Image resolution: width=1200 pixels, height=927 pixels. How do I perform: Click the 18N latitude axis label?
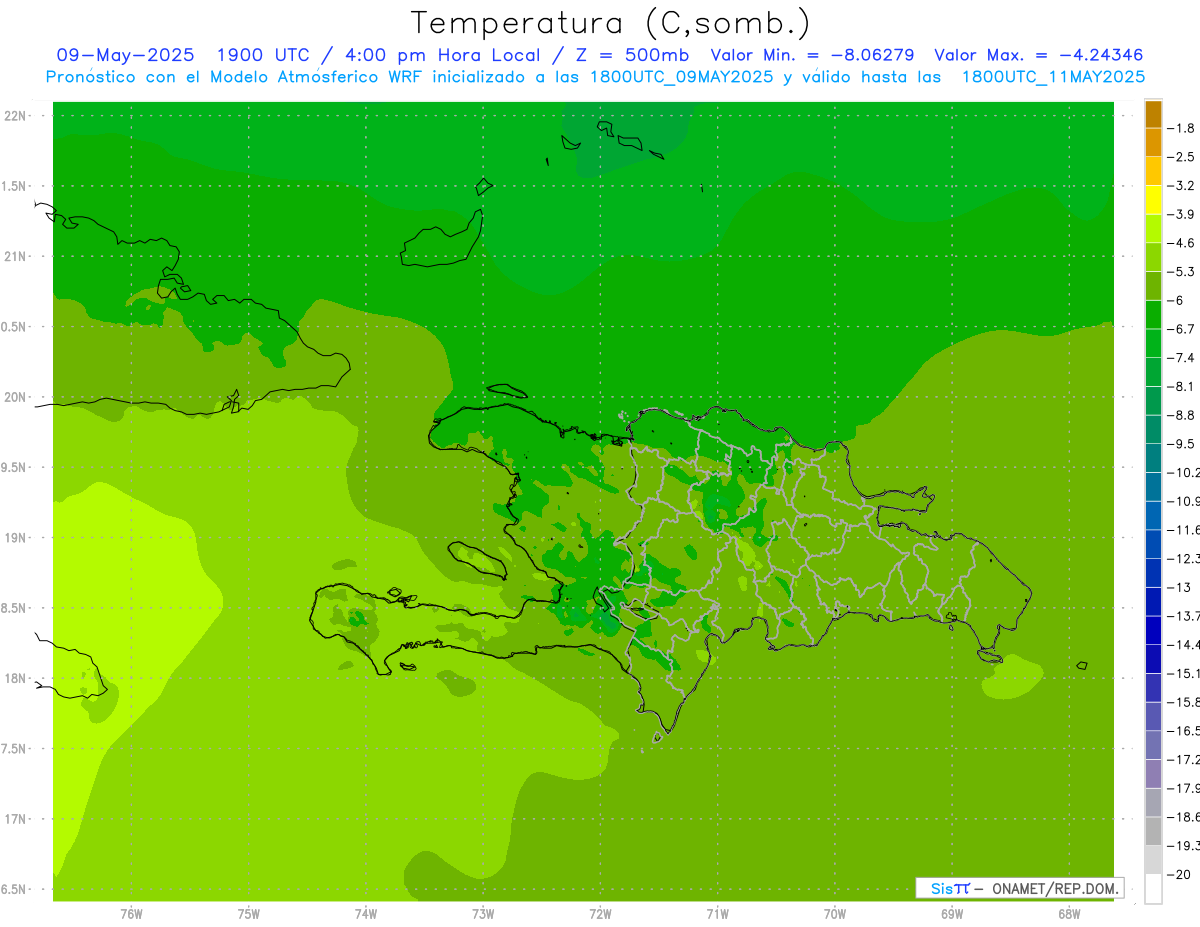(x=16, y=679)
